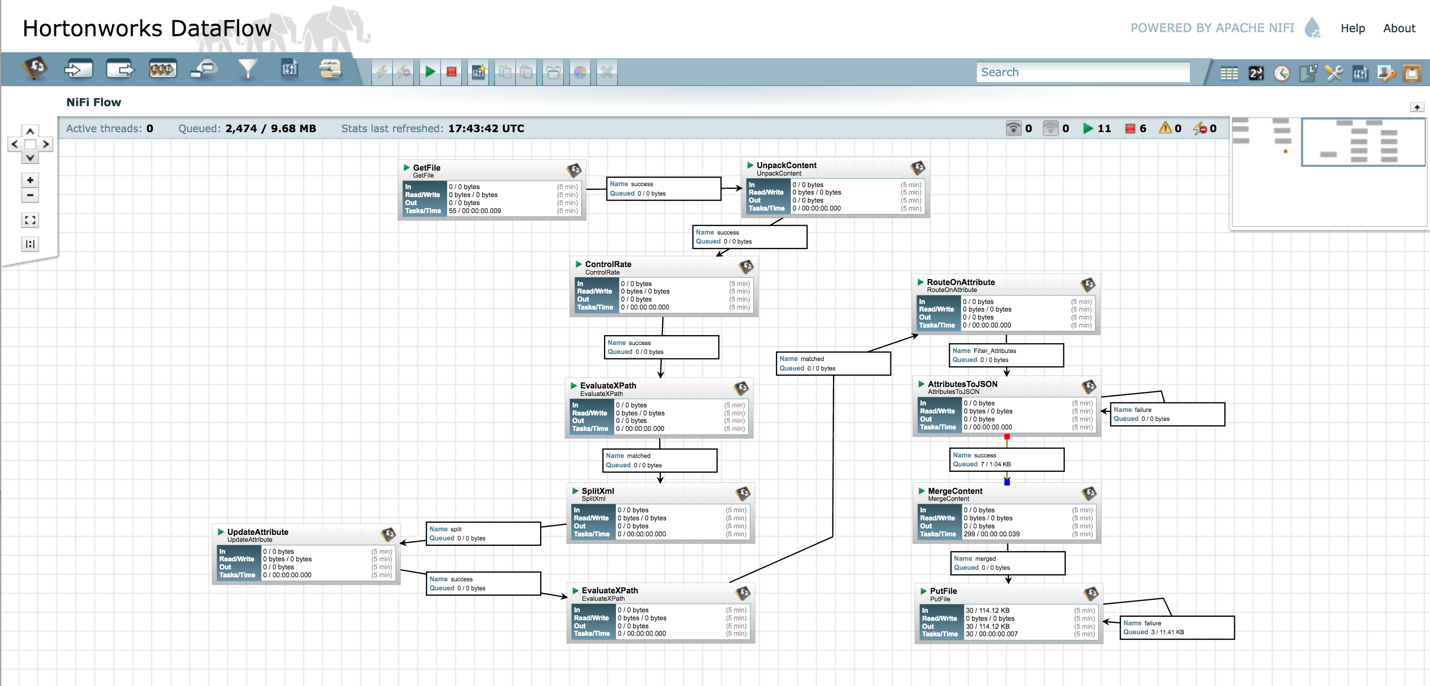
Task: Open the Summary table icon
Action: click(x=1229, y=72)
